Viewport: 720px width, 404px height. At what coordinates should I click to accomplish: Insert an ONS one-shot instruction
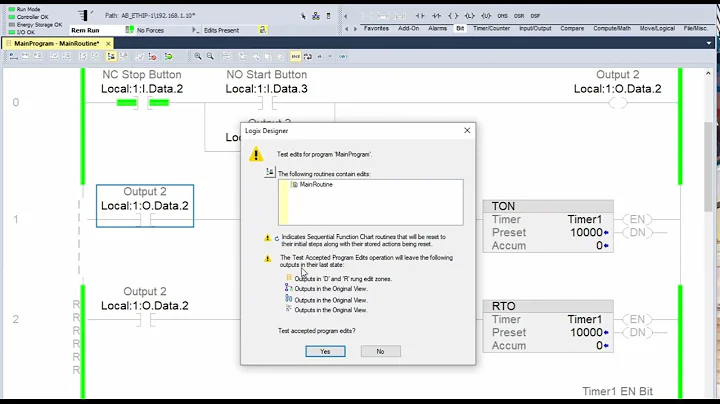click(x=502, y=16)
